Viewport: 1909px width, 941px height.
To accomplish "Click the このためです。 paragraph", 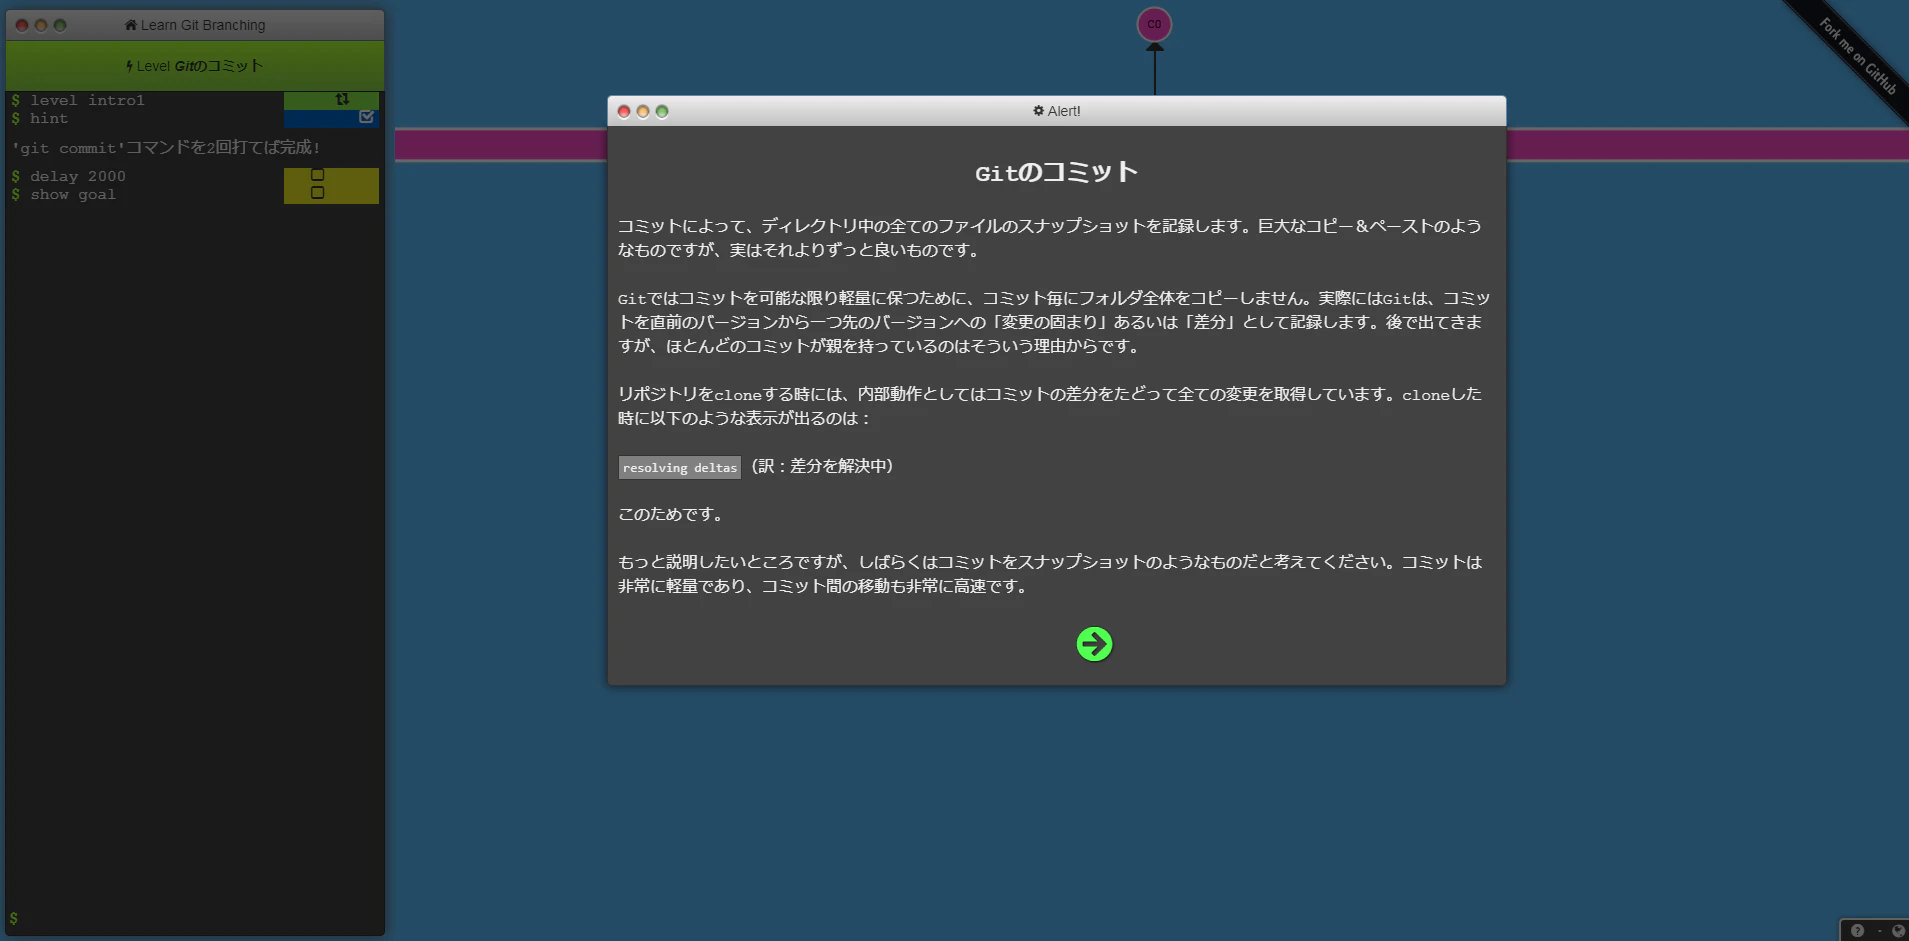I will (x=672, y=514).
